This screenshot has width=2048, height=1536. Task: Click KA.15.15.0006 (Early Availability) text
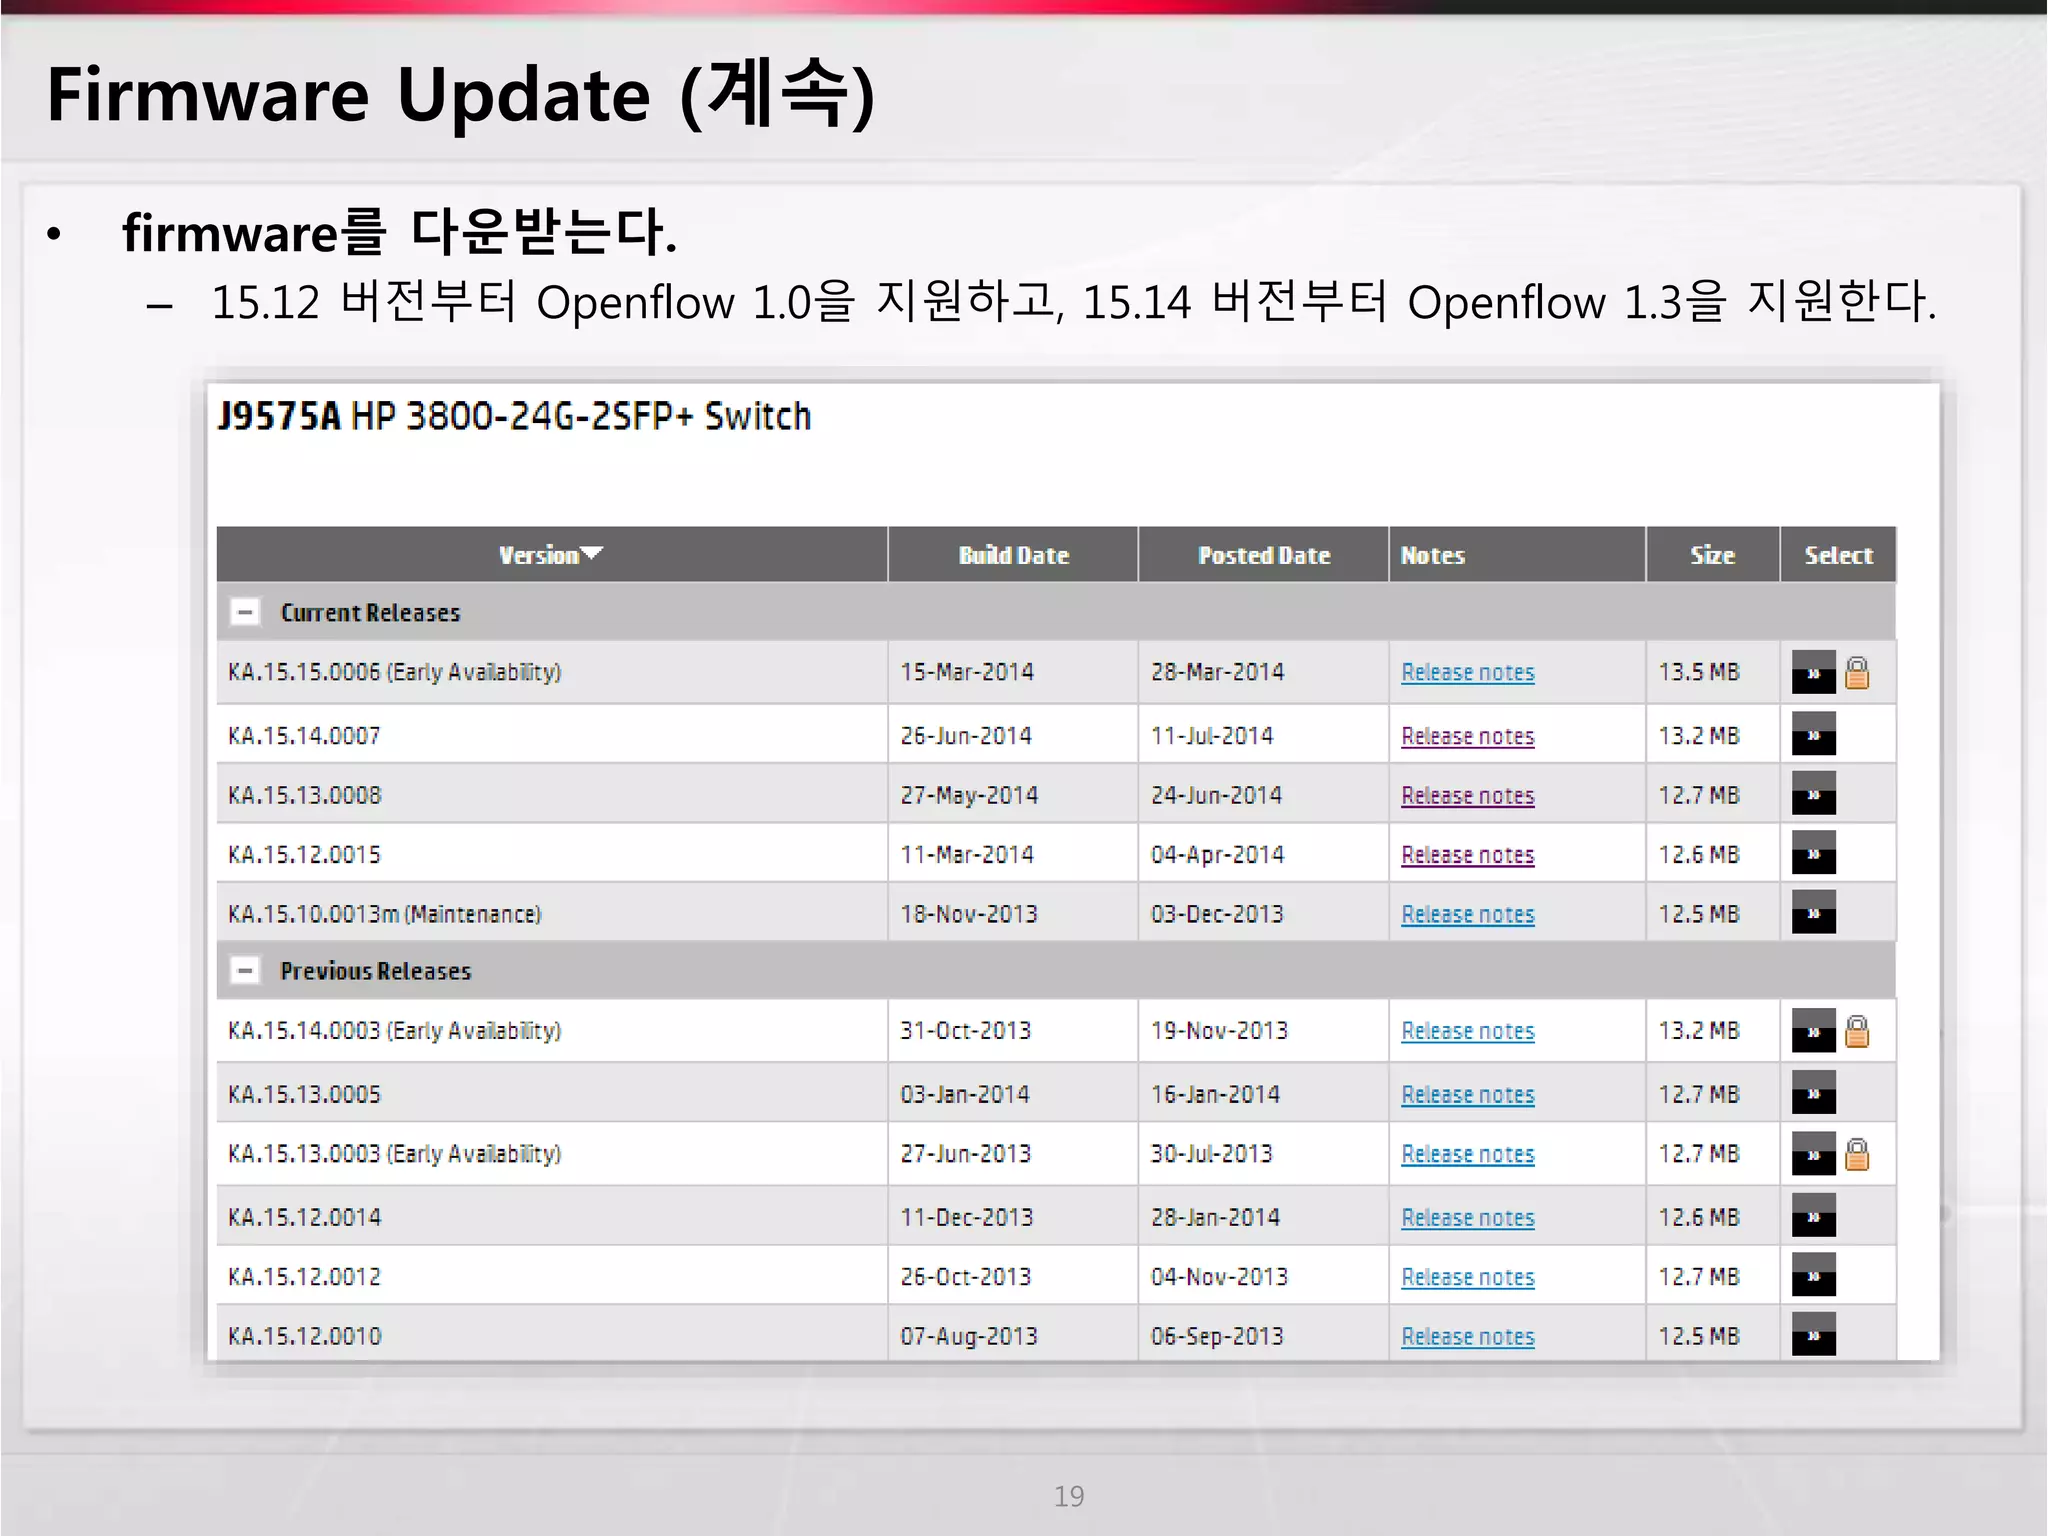click(394, 672)
